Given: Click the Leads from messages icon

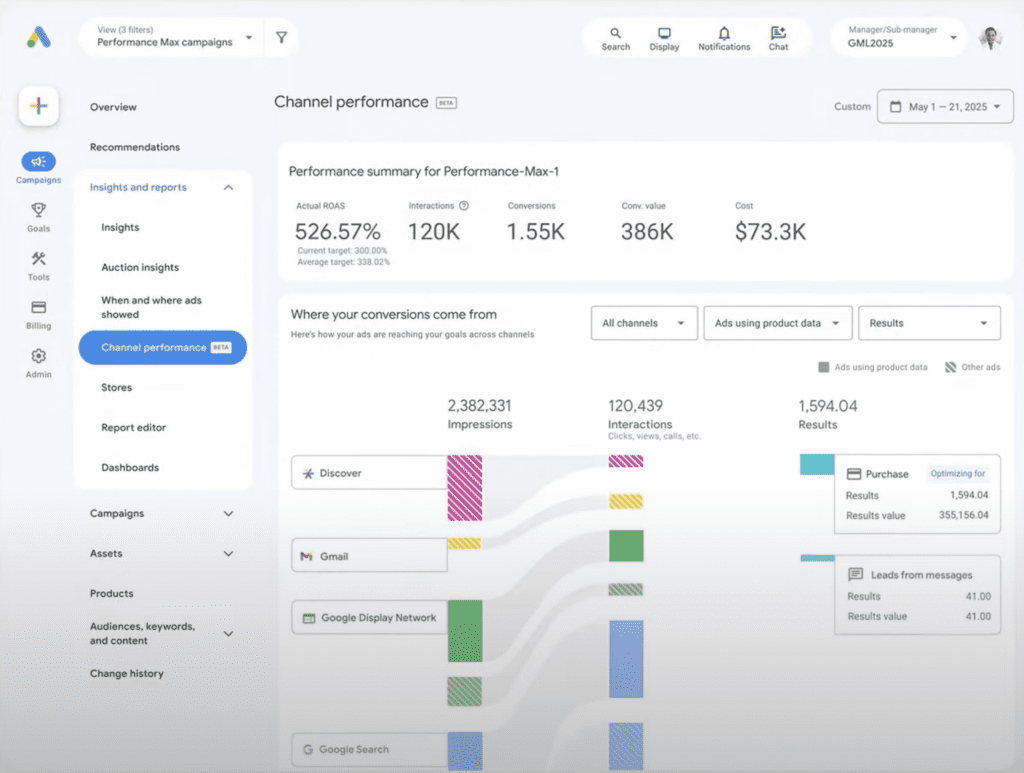Looking at the screenshot, I should point(855,575).
